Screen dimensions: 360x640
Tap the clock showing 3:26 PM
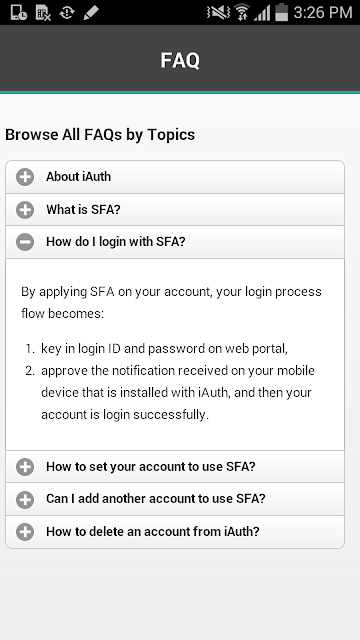(322, 12)
